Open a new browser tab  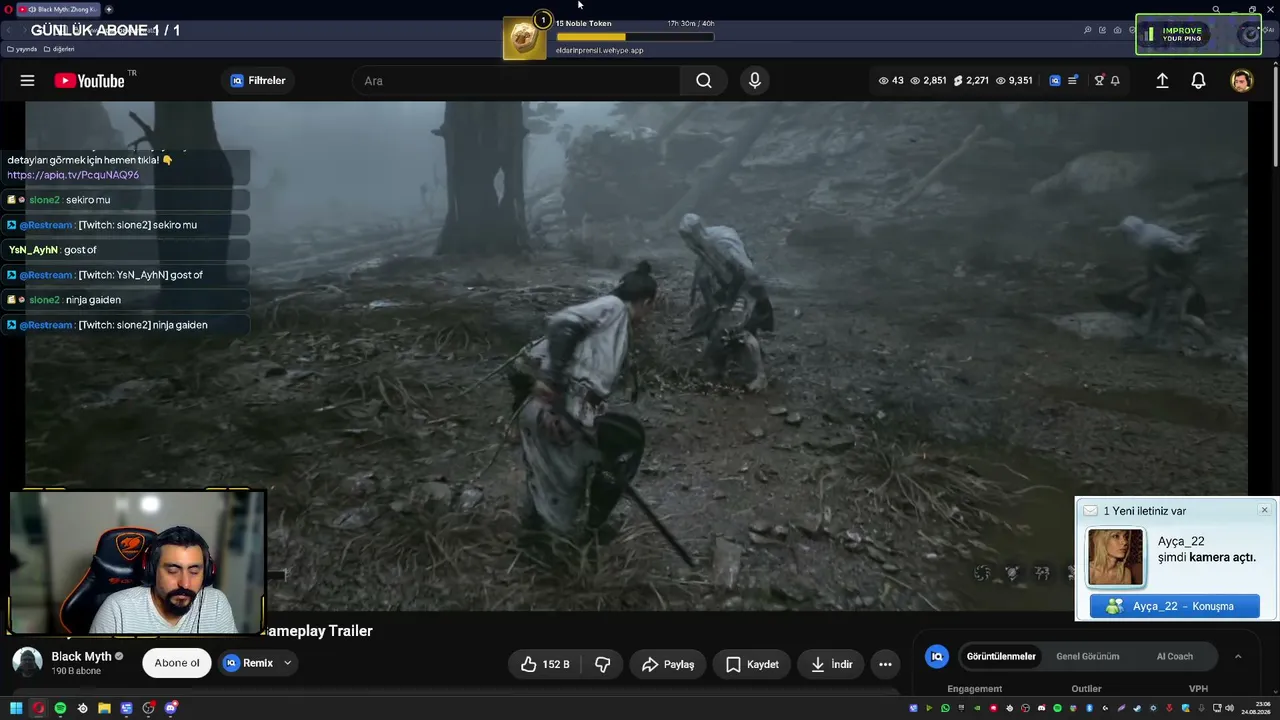(109, 9)
